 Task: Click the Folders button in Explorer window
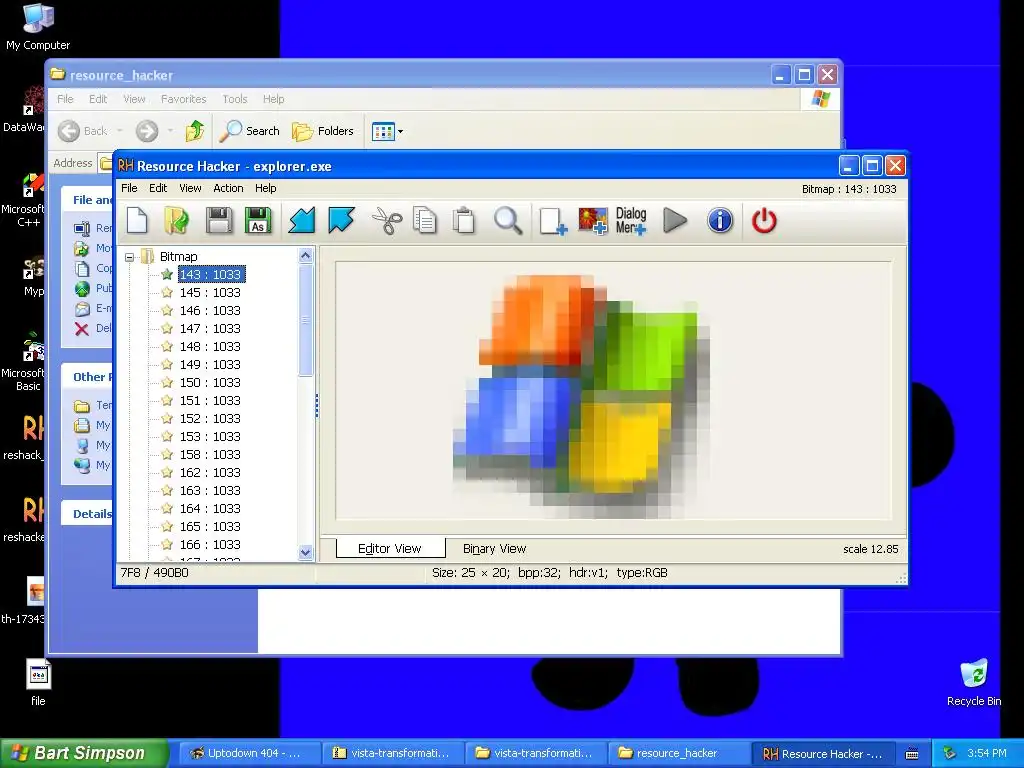click(323, 131)
